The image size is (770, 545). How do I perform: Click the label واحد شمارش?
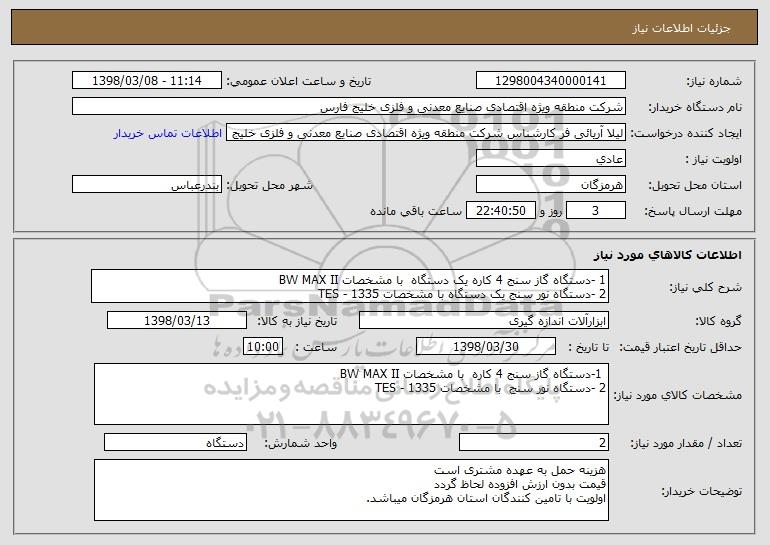pyautogui.click(x=301, y=443)
